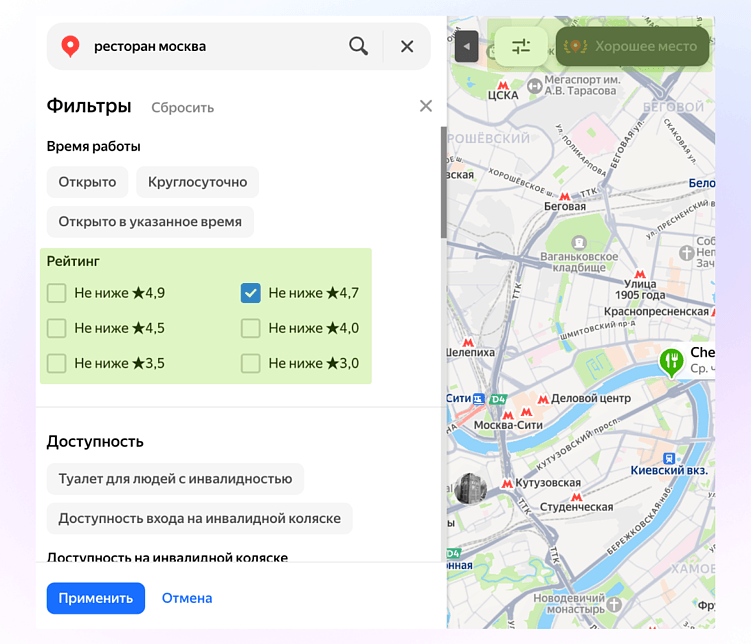The height and width of the screenshot is (644, 751).
Task: Click the blue Применить button
Action: click(96, 598)
